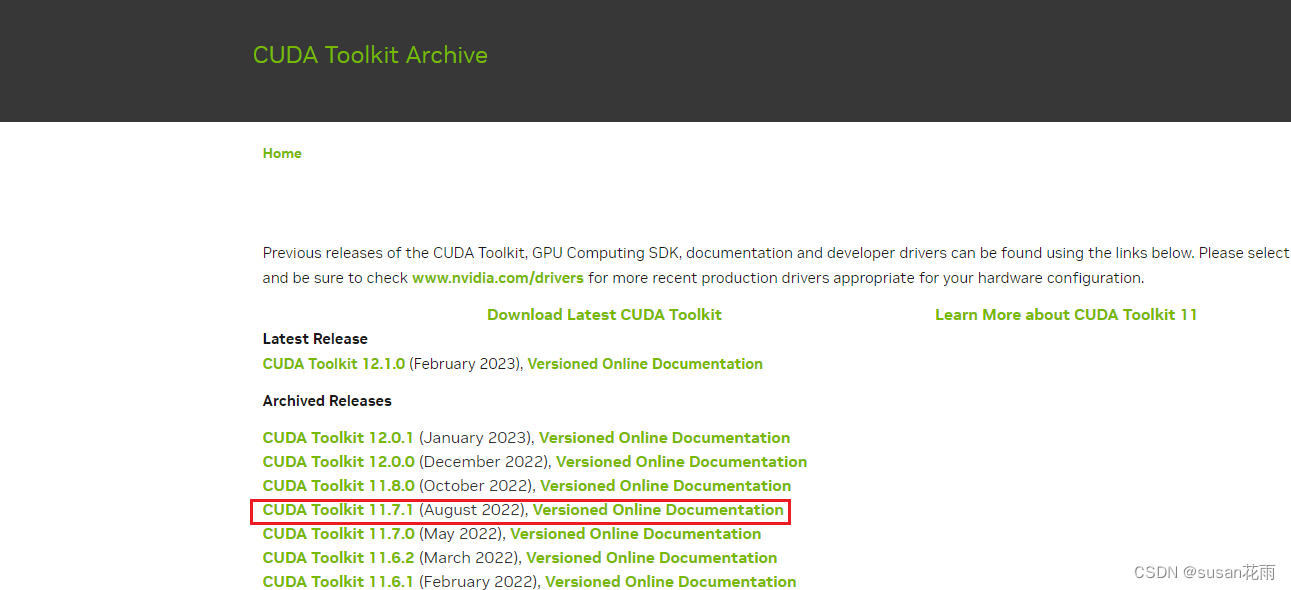Select CUDA Toolkit 12.0.1 archived release
Viewport: 1291px width, 590px height.
click(x=338, y=438)
